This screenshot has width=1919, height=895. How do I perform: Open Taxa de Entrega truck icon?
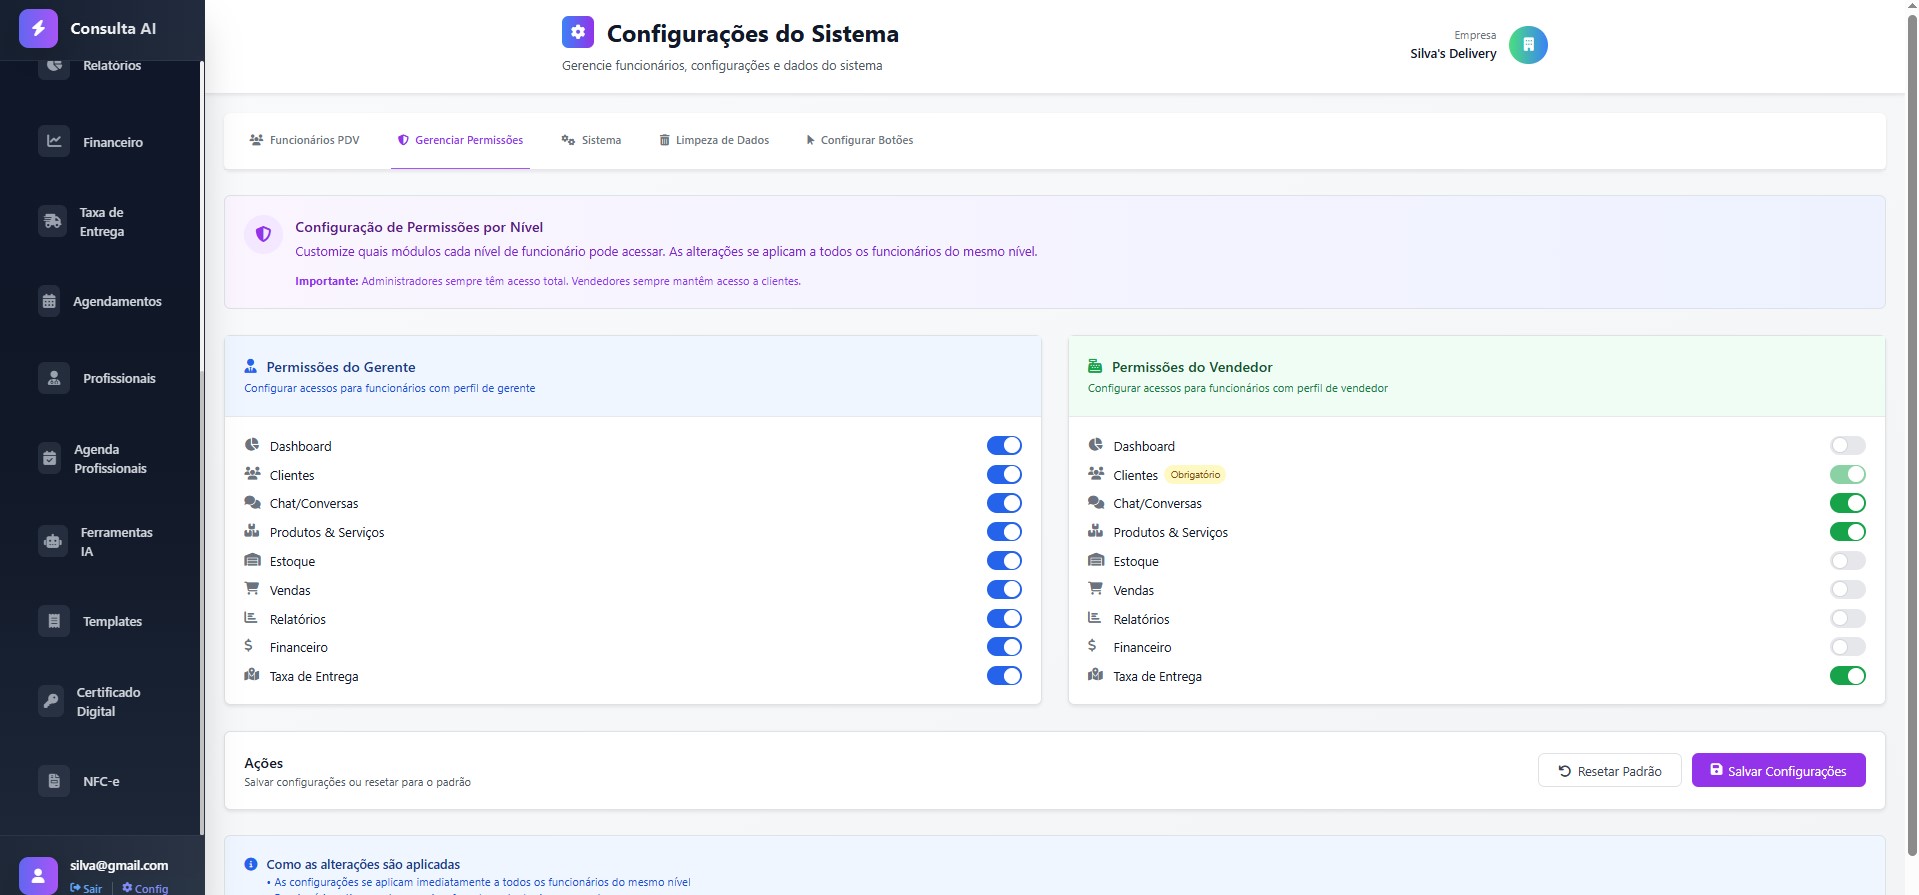click(x=53, y=221)
